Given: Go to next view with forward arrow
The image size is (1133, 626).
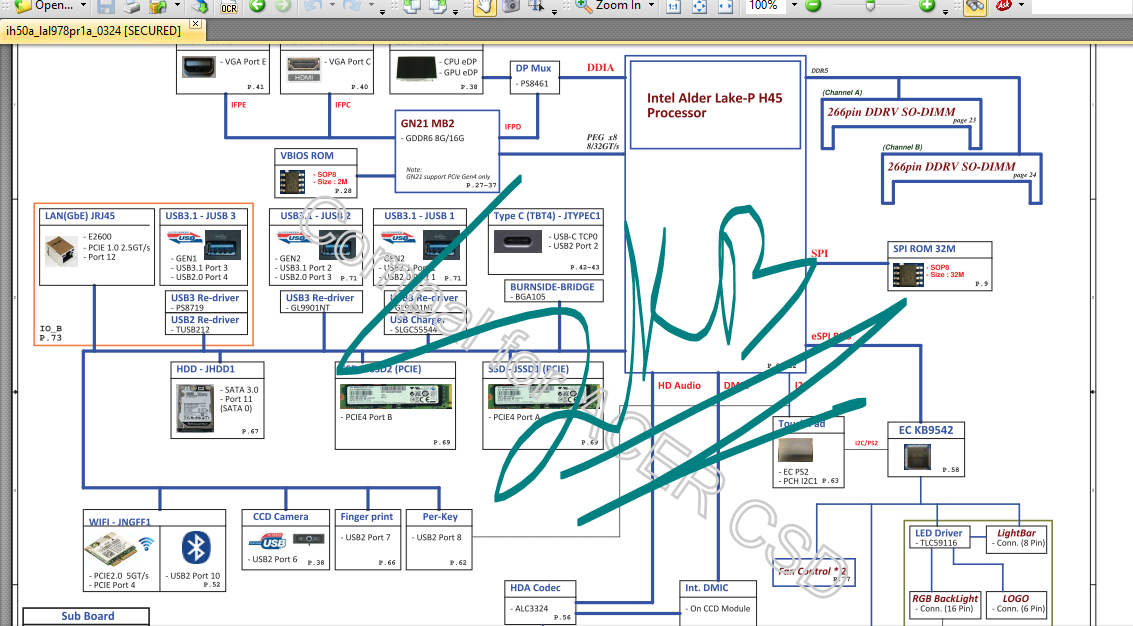Looking at the screenshot, I should point(283,6).
